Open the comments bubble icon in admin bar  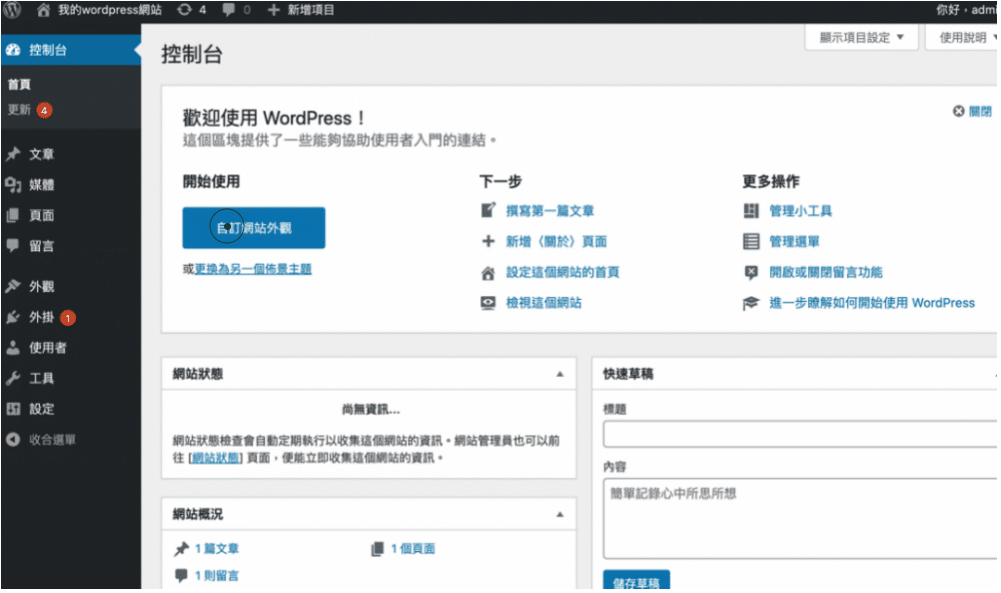point(229,10)
